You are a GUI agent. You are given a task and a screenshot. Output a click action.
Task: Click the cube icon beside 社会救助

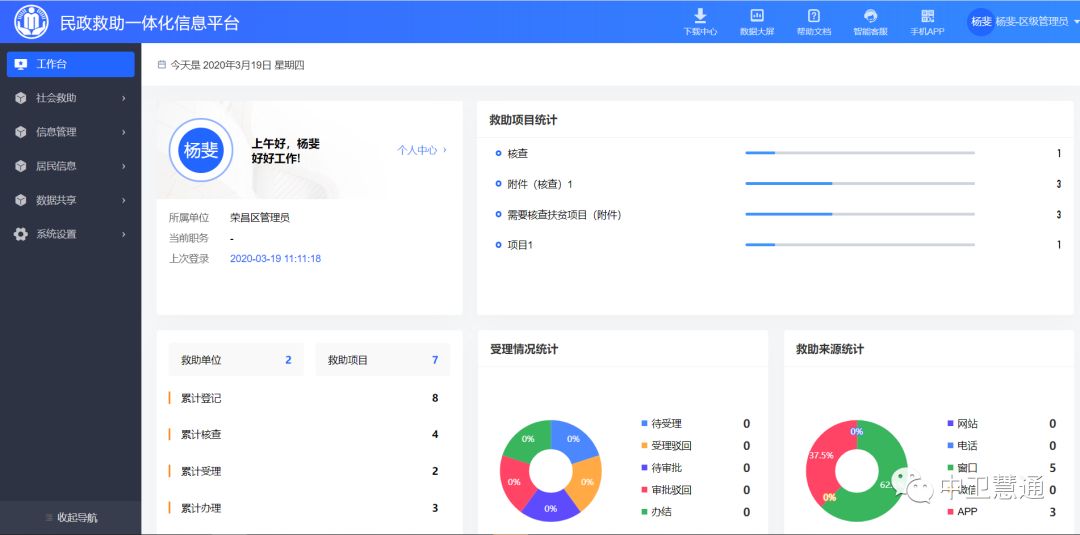tap(21, 98)
